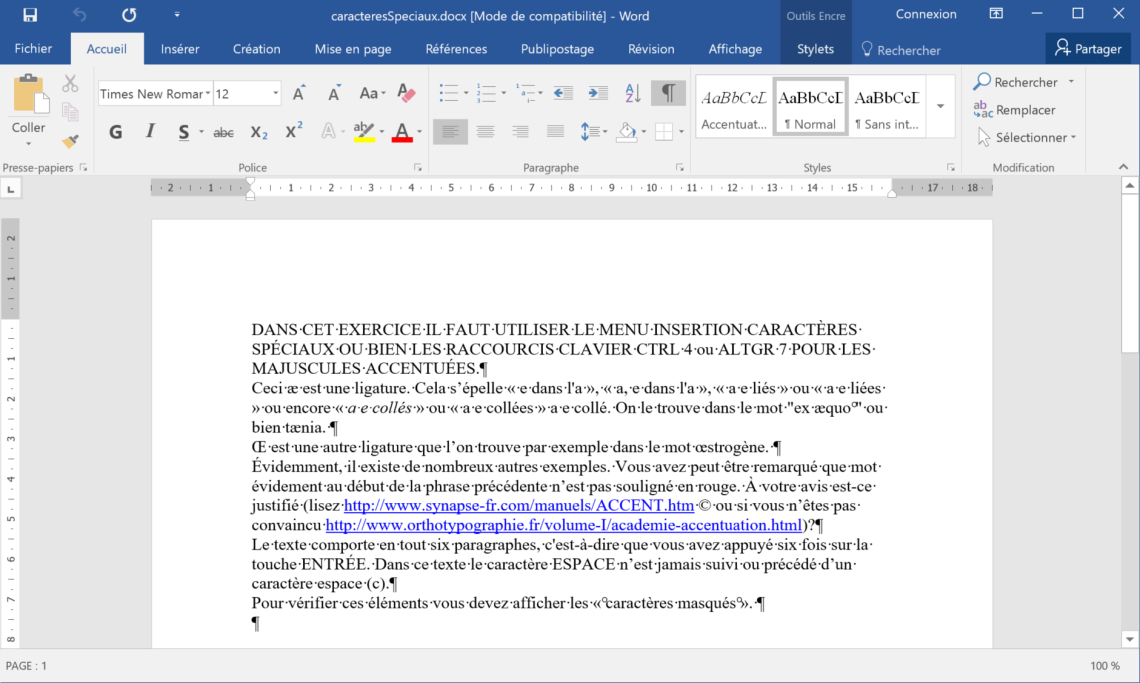Open the font color dropdown arrow
This screenshot has height=683, width=1140.
click(420, 132)
